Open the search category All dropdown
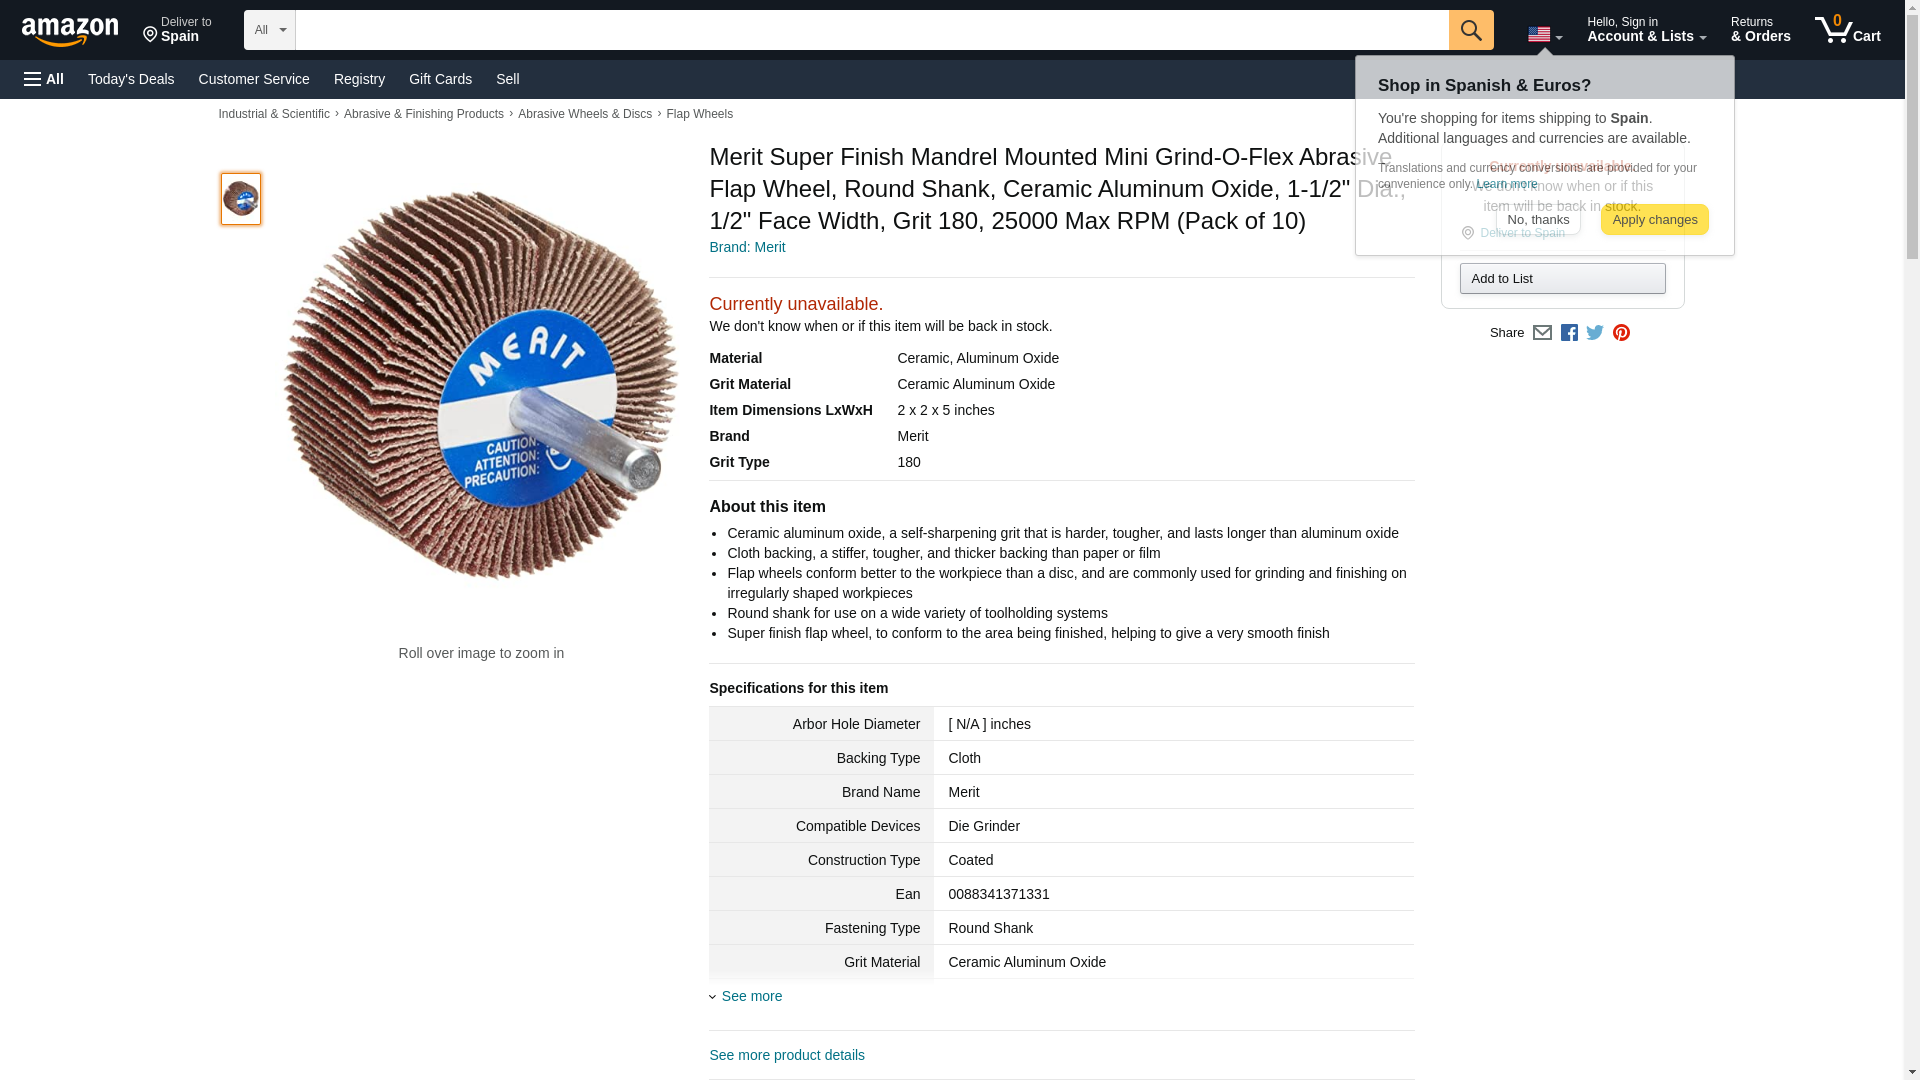 [x=269, y=30]
